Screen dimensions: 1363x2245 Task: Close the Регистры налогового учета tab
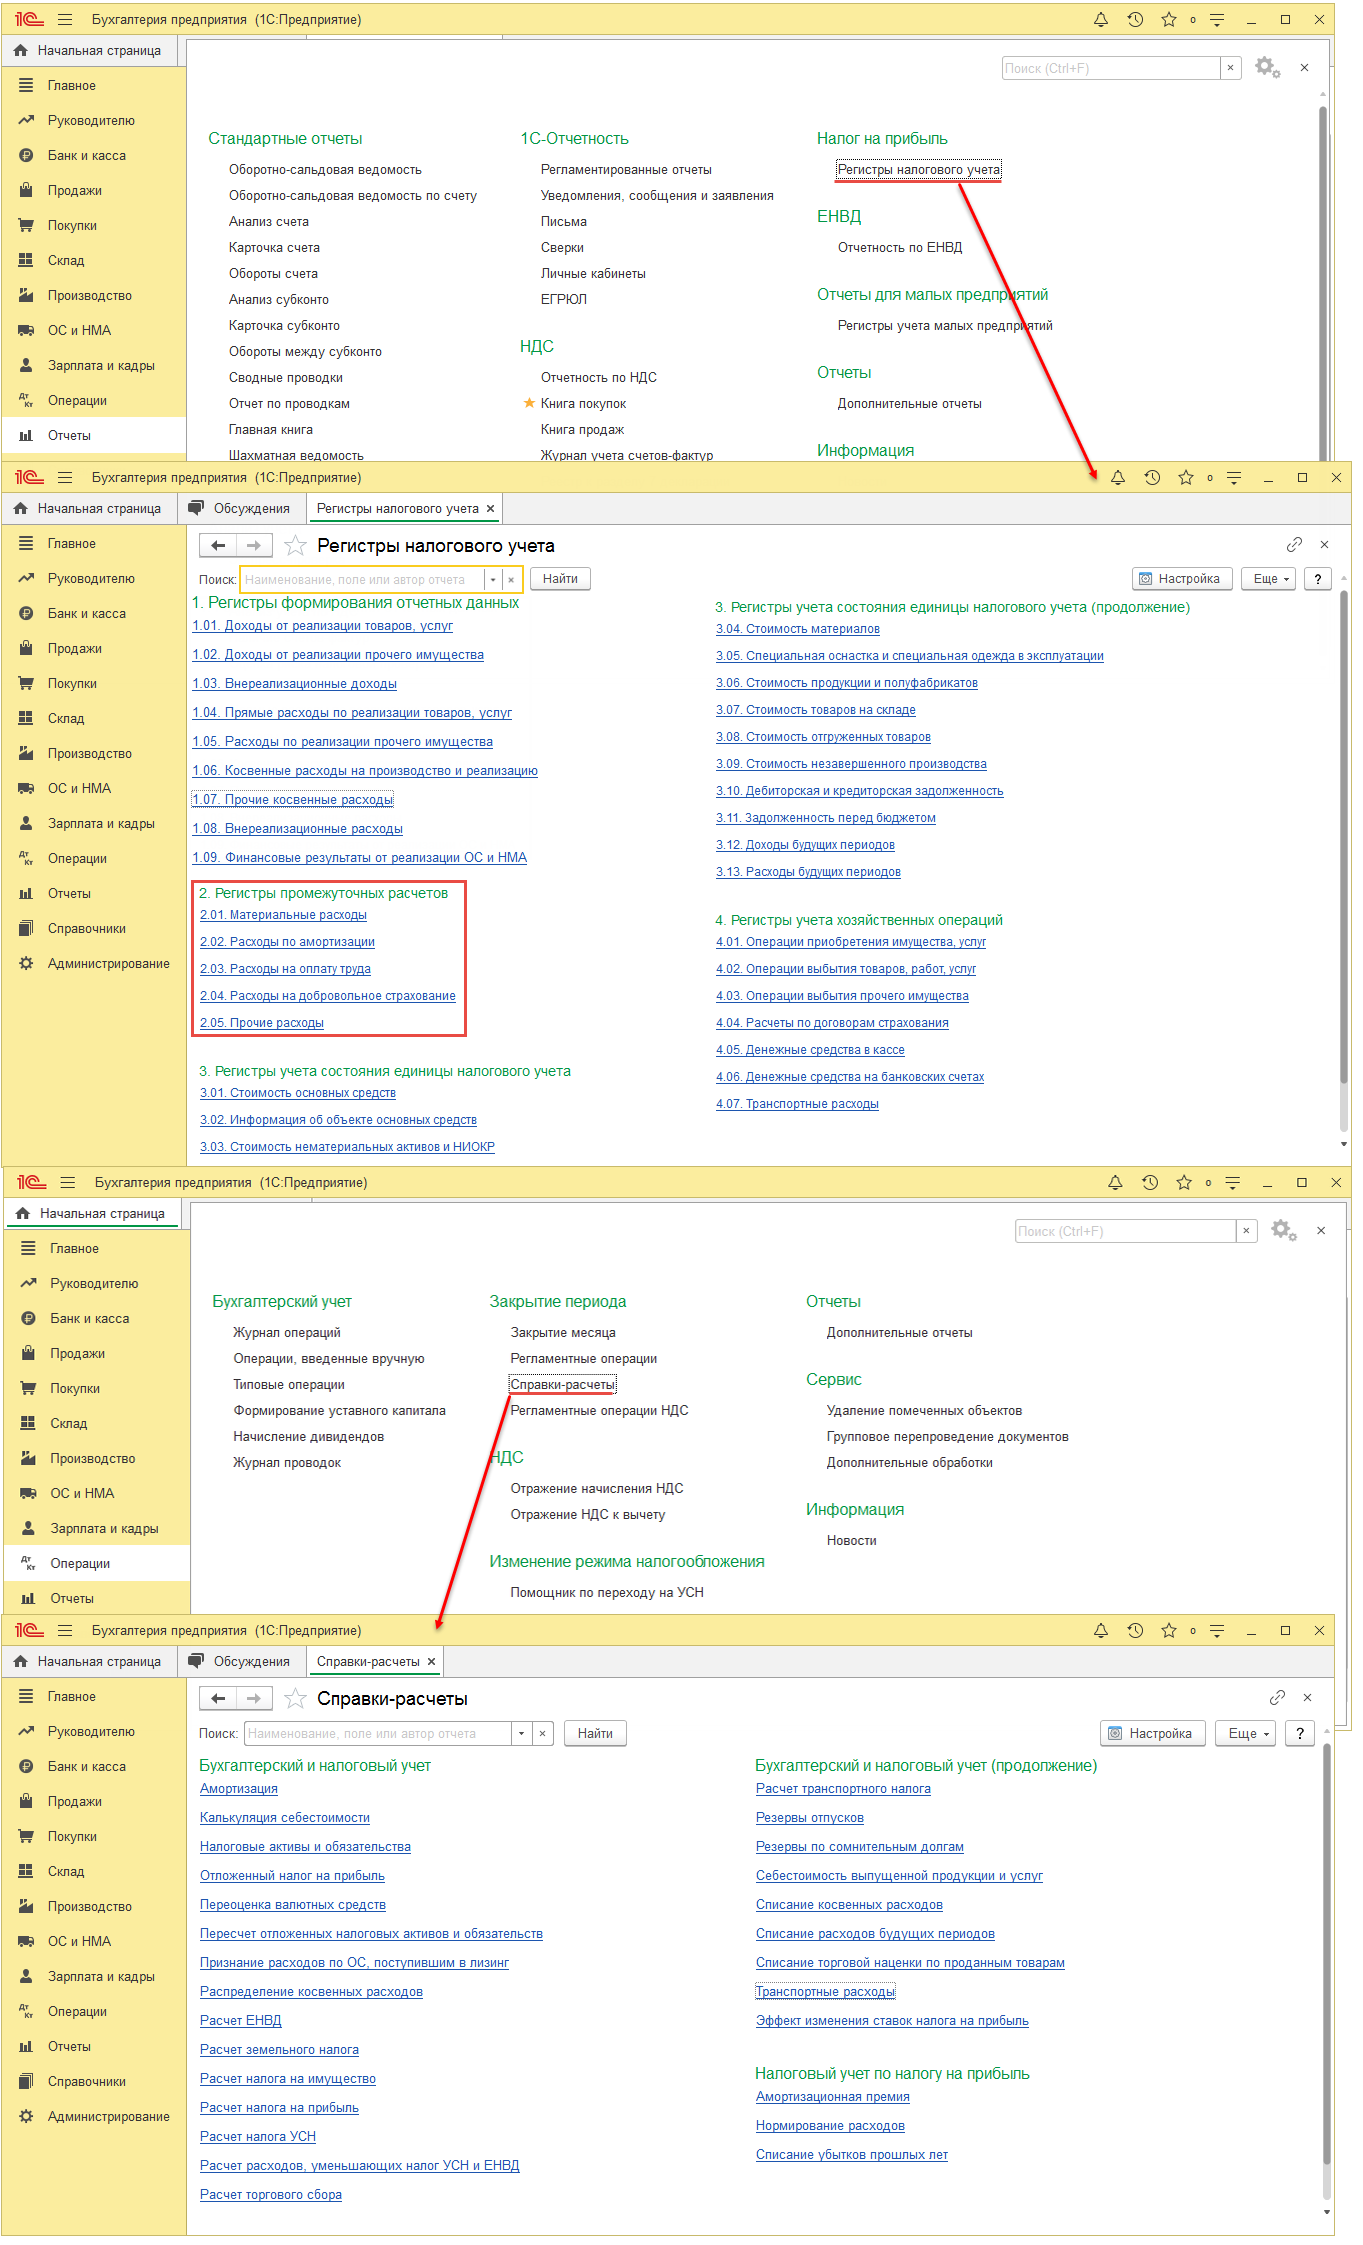click(490, 509)
